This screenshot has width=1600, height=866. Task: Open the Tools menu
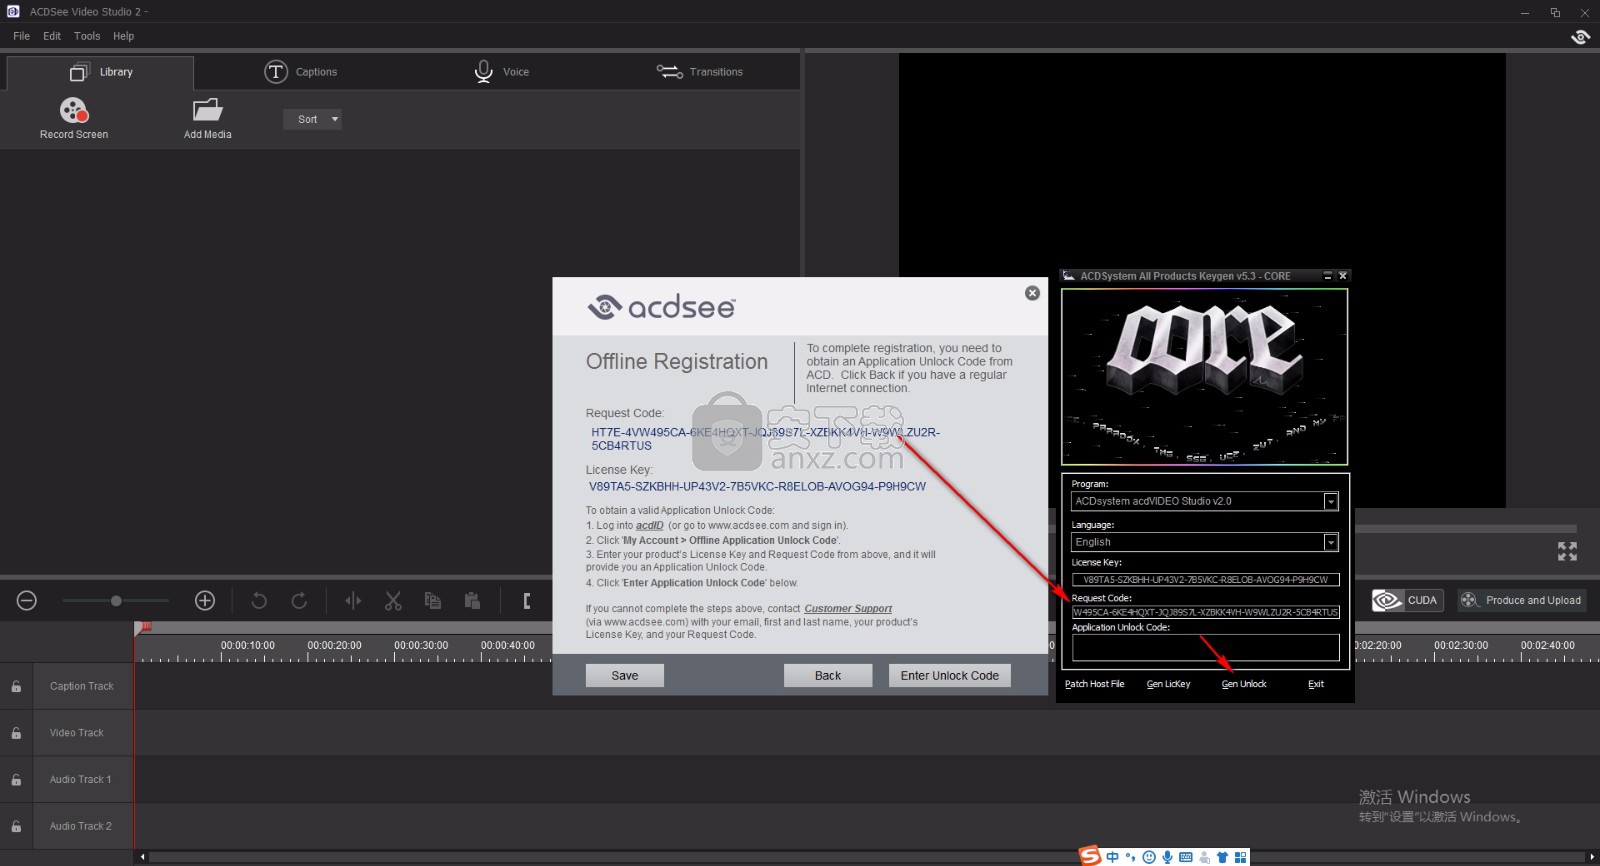(x=87, y=36)
